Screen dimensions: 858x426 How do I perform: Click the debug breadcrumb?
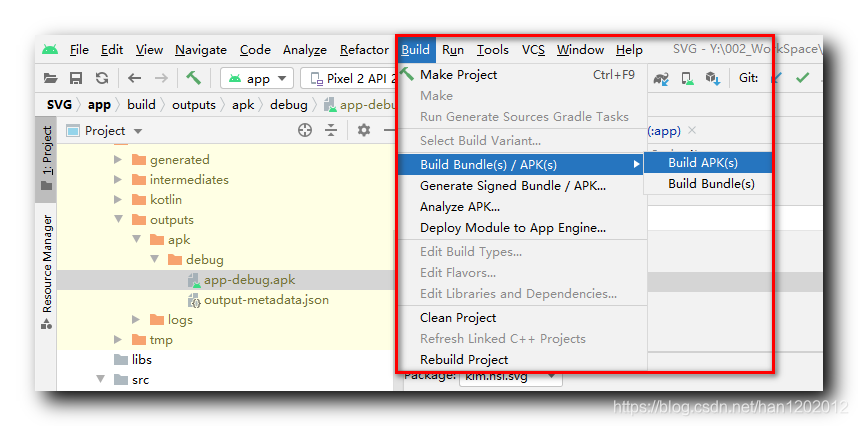coord(288,104)
